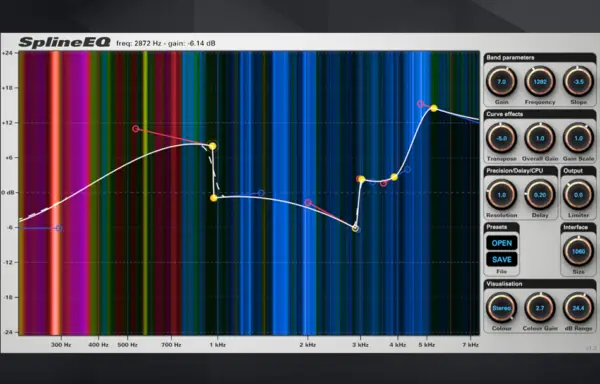
Task: Click the 2 kHz frequency axis label
Action: 308,345
